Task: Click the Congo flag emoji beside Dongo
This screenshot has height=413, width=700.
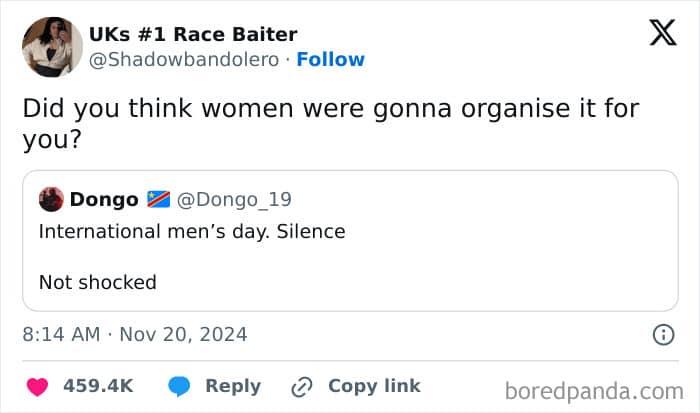Action: tap(158, 200)
